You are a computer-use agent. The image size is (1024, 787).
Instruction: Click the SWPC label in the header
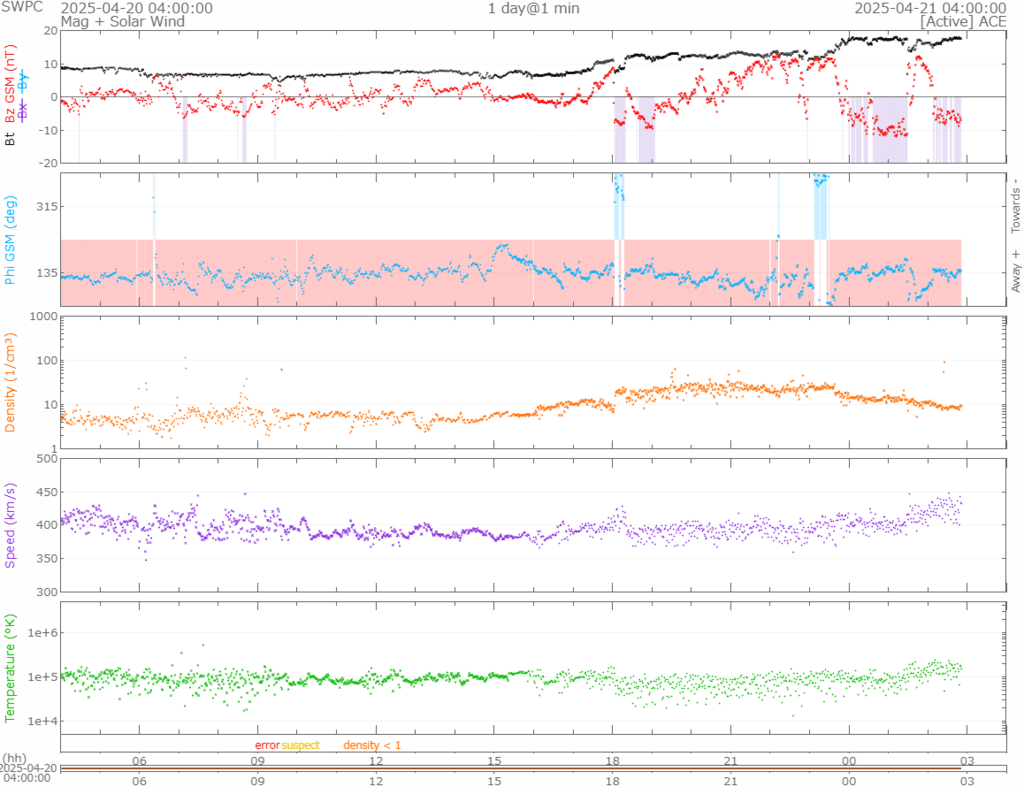(23, 8)
